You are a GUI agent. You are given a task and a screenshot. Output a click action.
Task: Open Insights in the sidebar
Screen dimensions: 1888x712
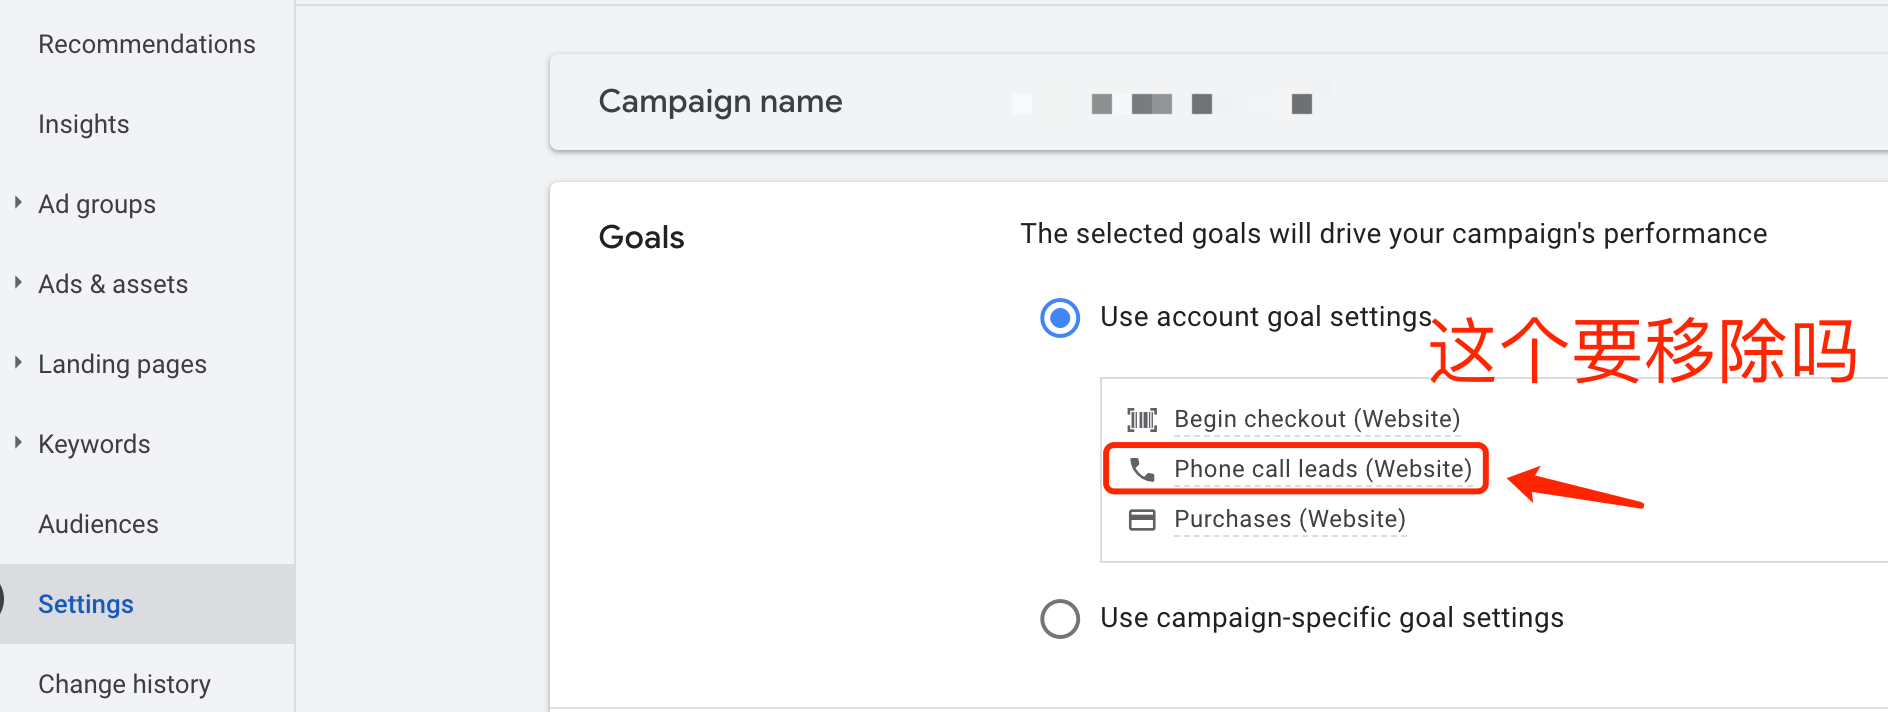click(84, 123)
